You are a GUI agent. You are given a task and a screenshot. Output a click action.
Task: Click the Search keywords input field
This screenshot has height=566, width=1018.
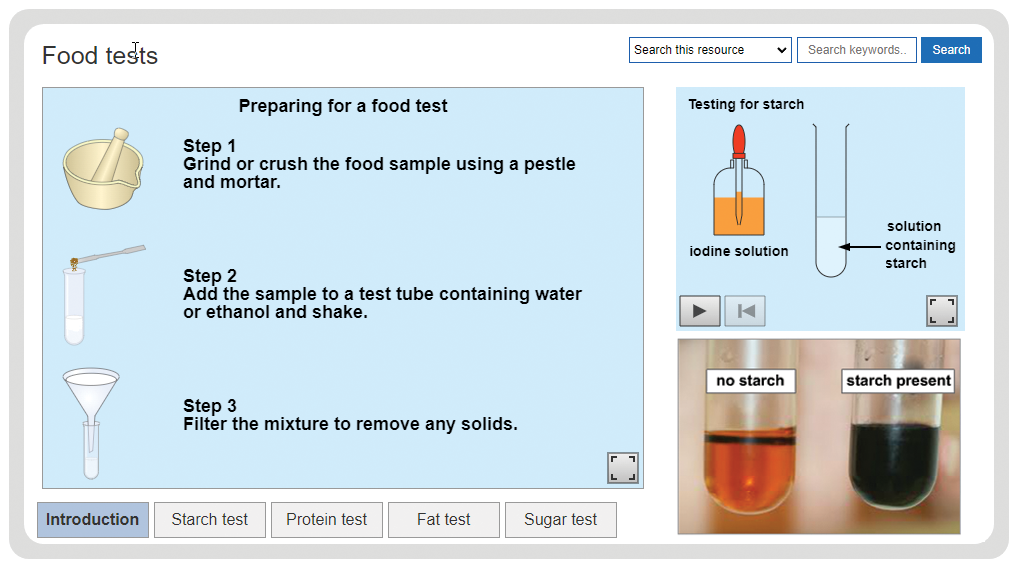pos(856,50)
